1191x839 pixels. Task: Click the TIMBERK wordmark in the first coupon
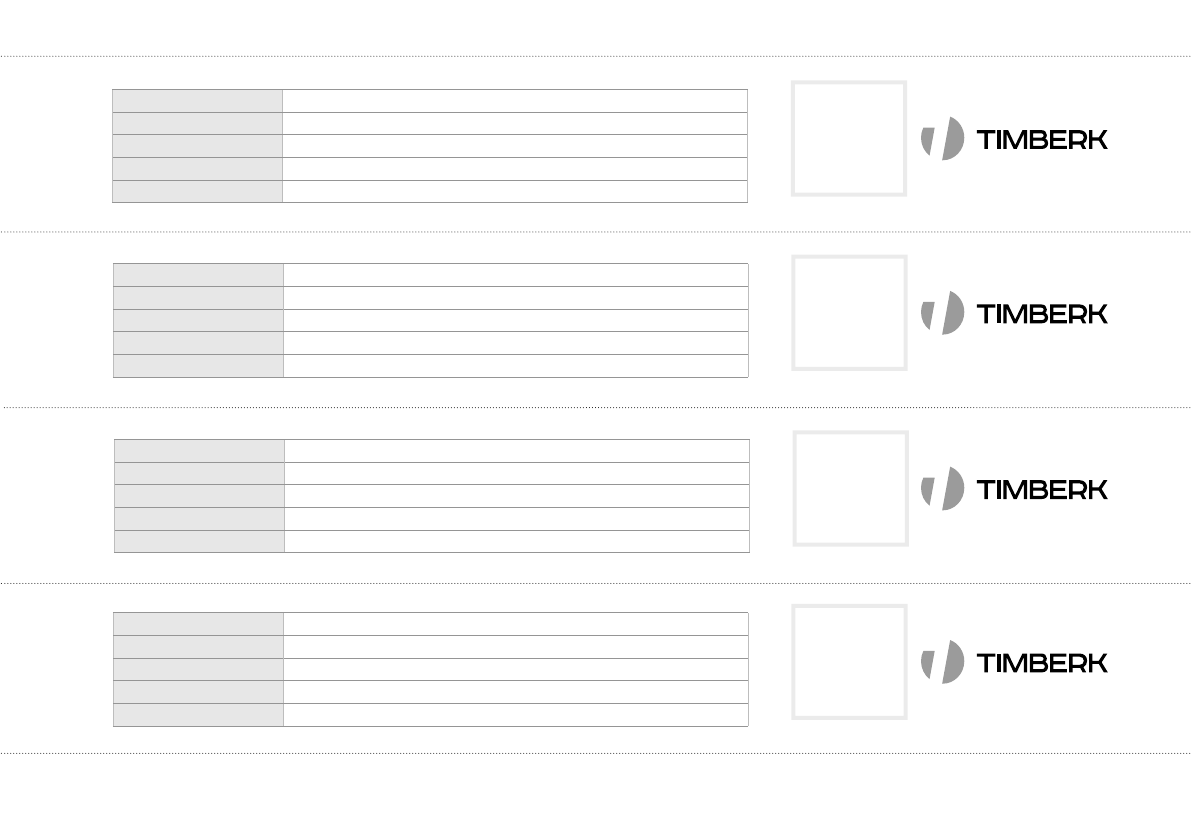(1042, 139)
